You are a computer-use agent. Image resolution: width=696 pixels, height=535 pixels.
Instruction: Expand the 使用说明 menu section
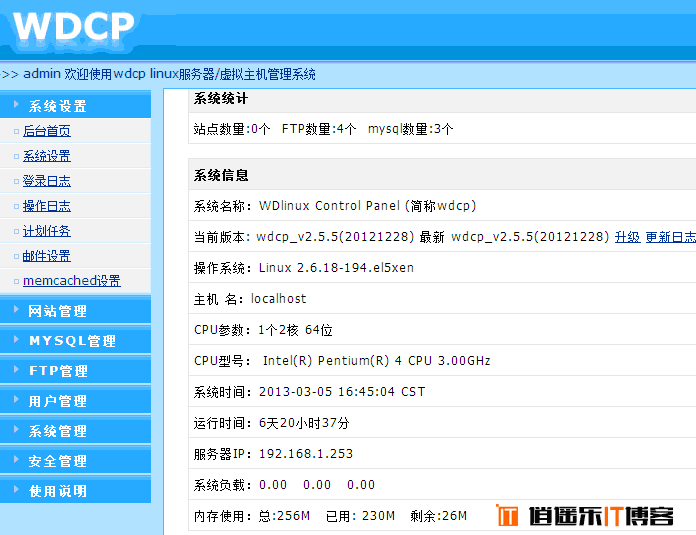tap(75, 490)
